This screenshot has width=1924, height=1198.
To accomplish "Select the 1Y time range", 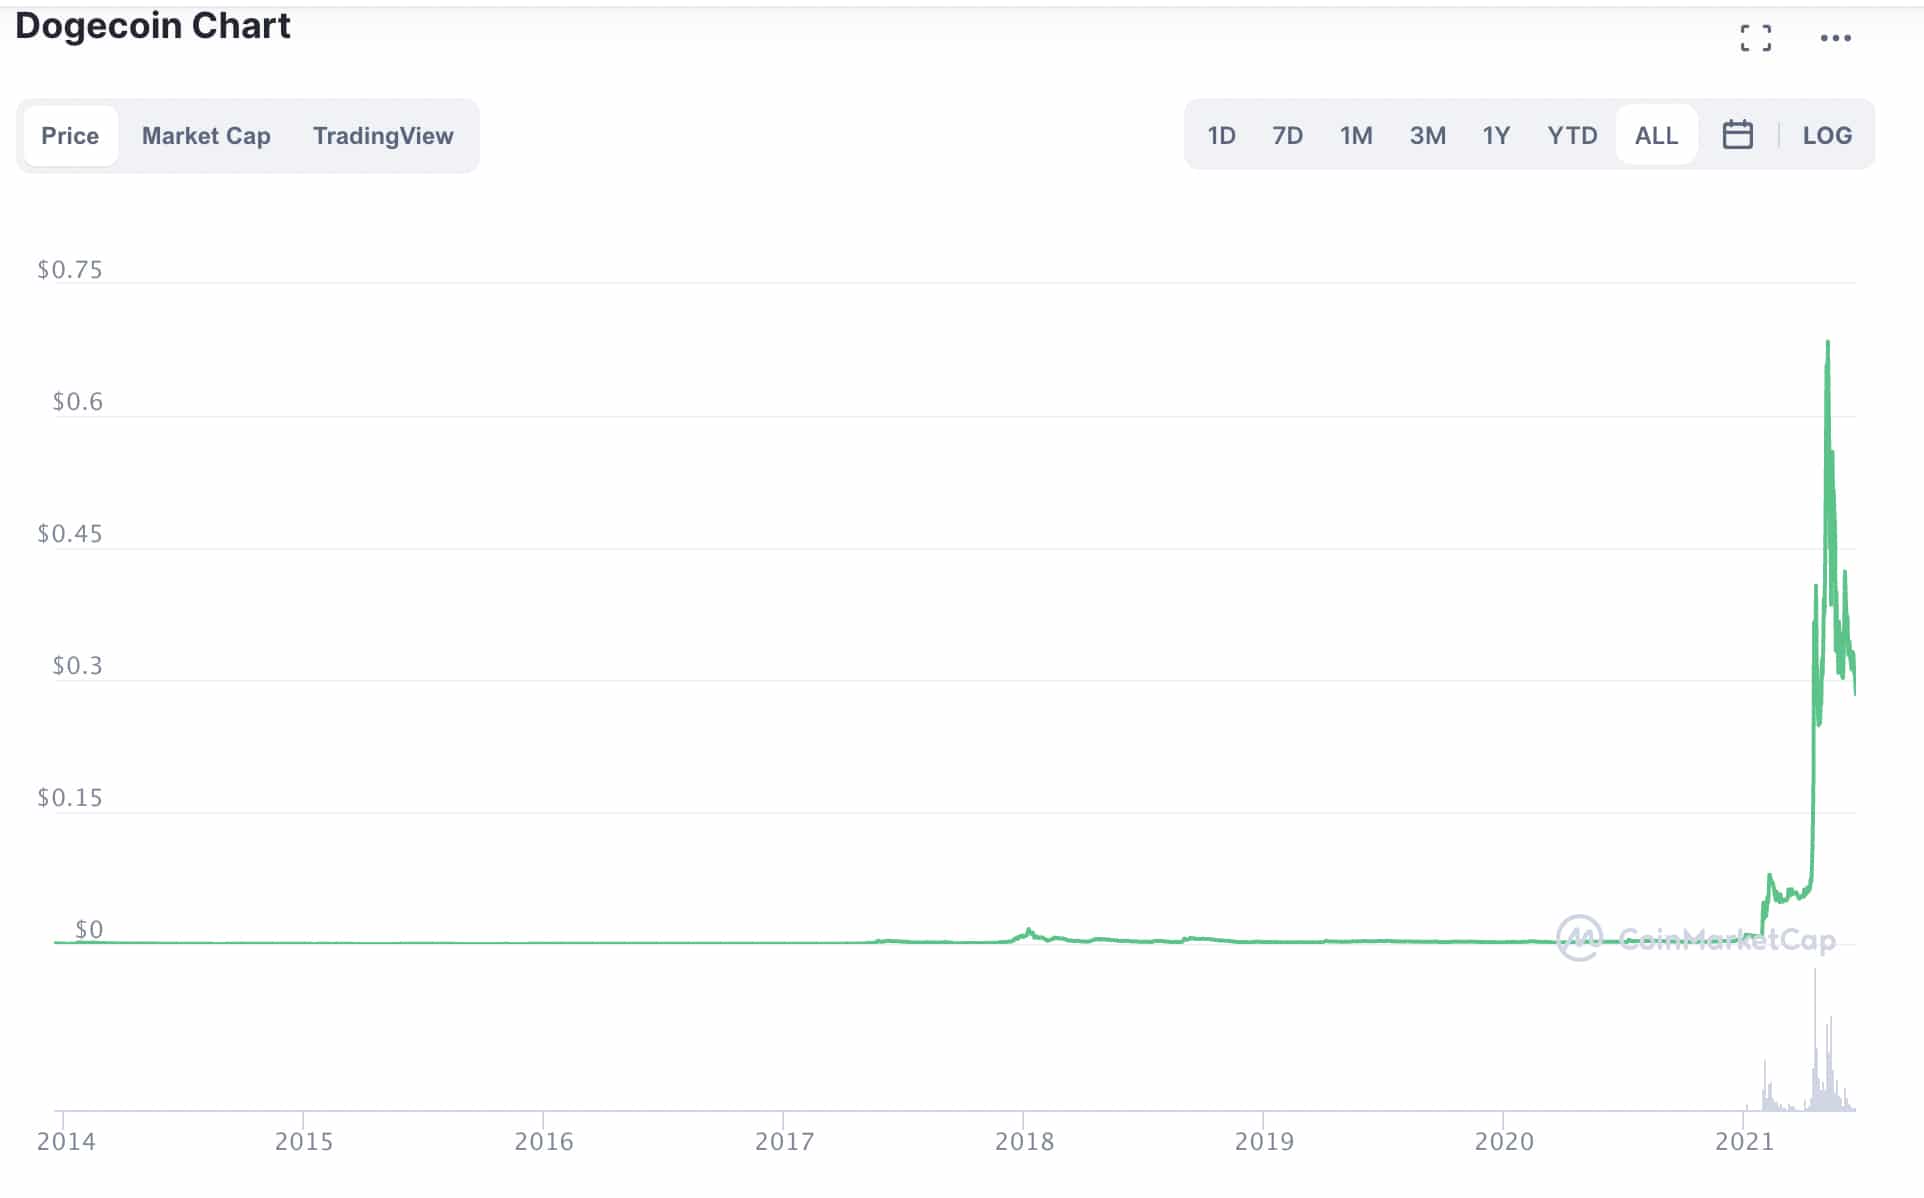I will pos(1495,135).
